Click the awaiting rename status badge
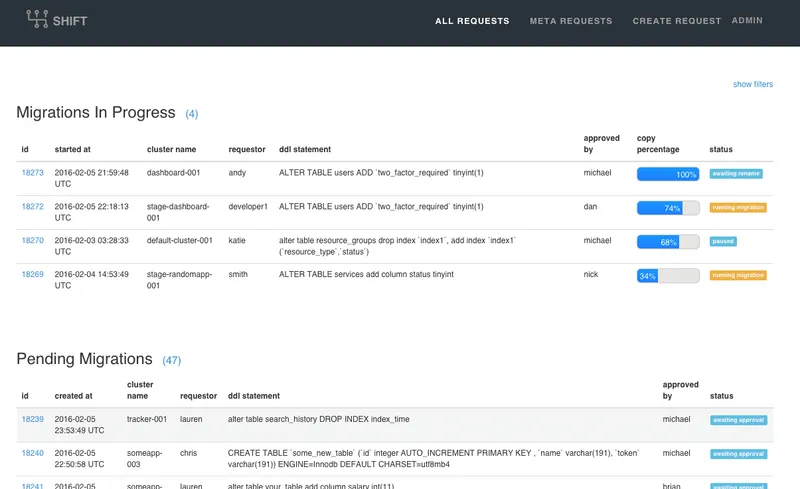This screenshot has width=800, height=489. pyautogui.click(x=736, y=174)
